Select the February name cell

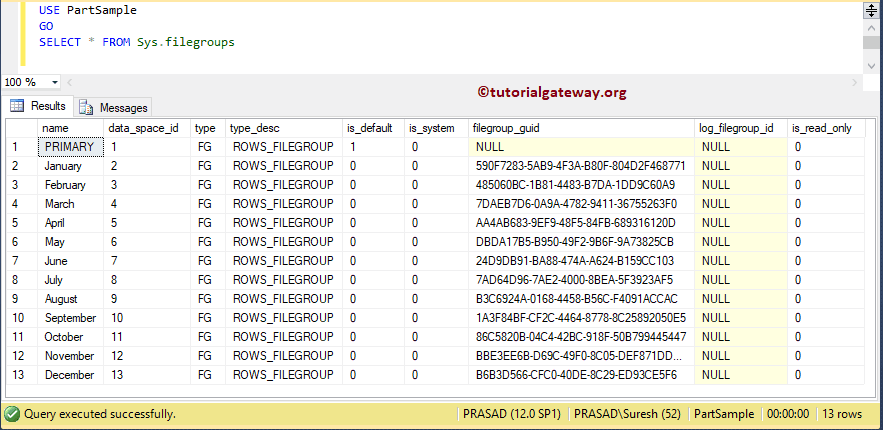[70, 185]
